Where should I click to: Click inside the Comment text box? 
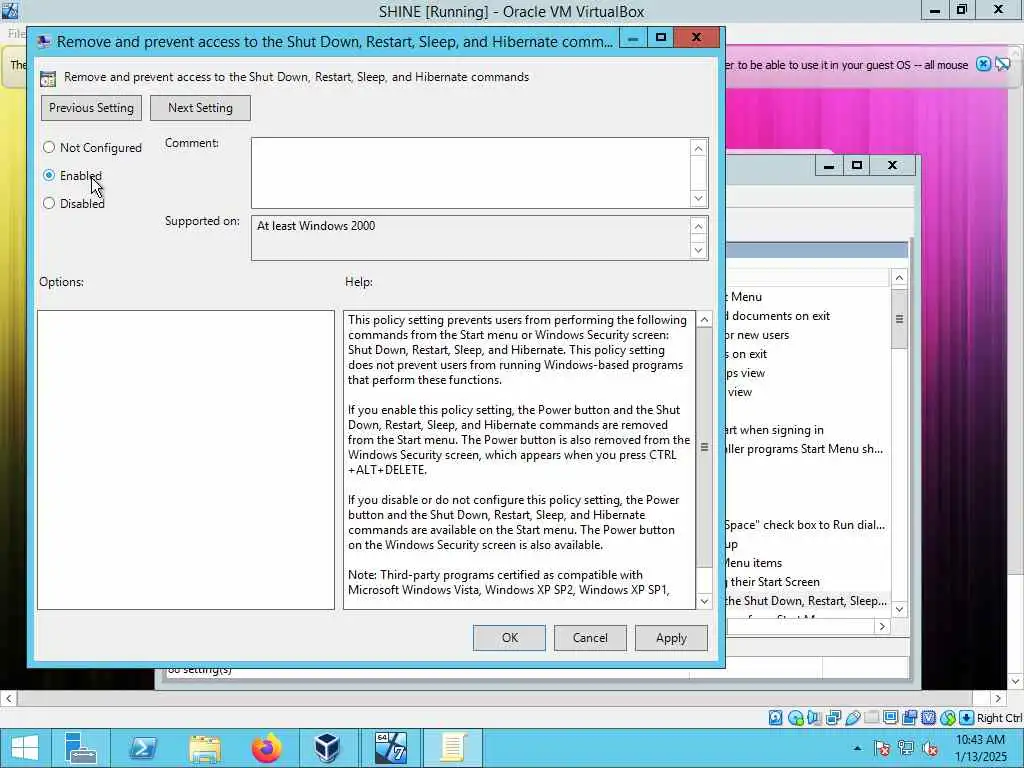[x=471, y=173]
